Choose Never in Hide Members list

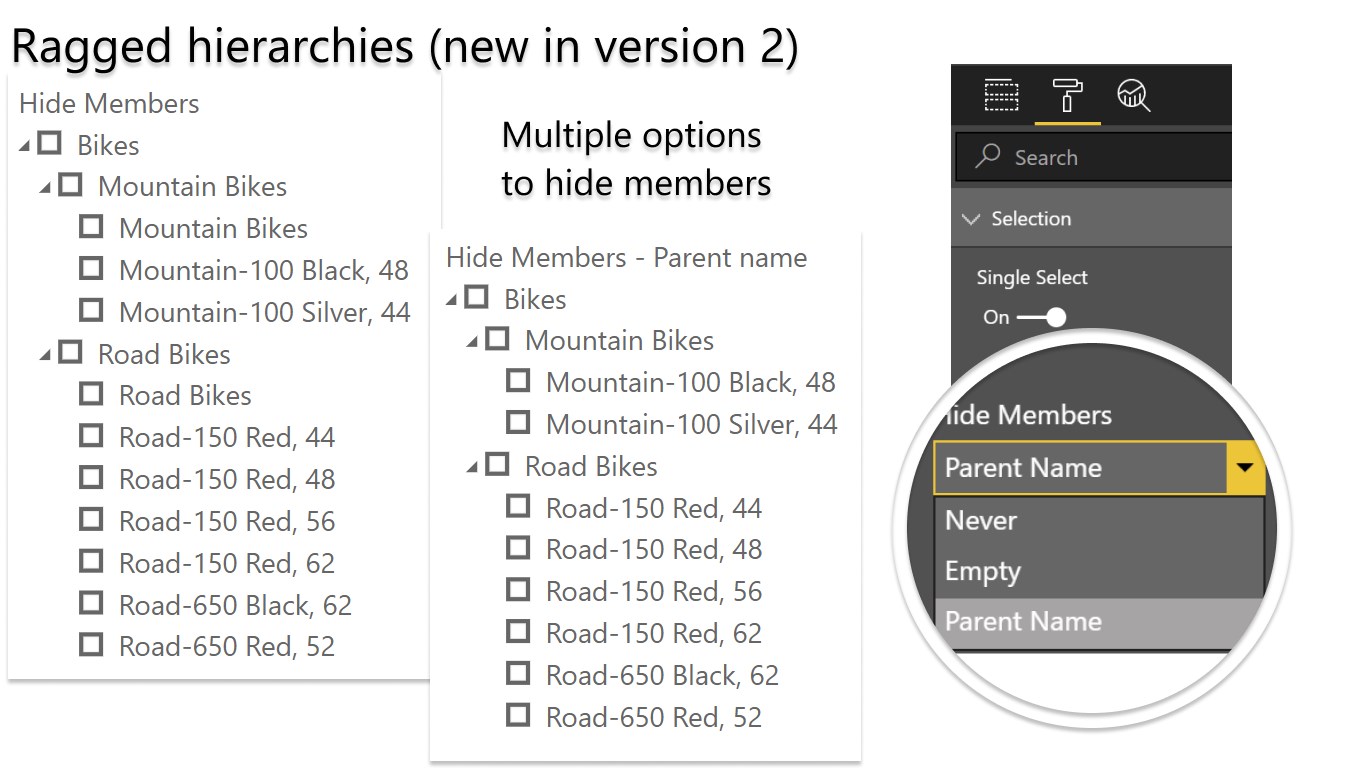981,520
